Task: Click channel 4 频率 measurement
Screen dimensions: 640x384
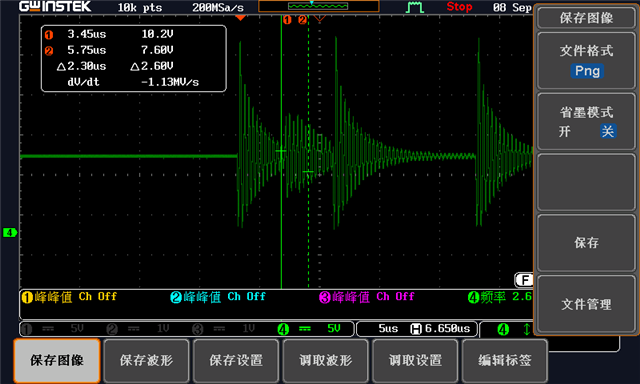Action: coord(500,297)
